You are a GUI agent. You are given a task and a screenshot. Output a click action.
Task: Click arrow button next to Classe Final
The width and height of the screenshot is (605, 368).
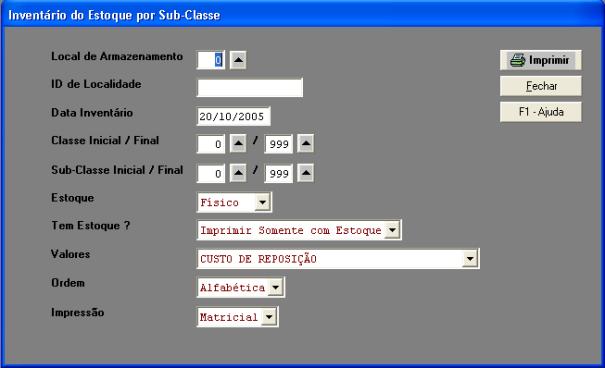(x=306, y=143)
